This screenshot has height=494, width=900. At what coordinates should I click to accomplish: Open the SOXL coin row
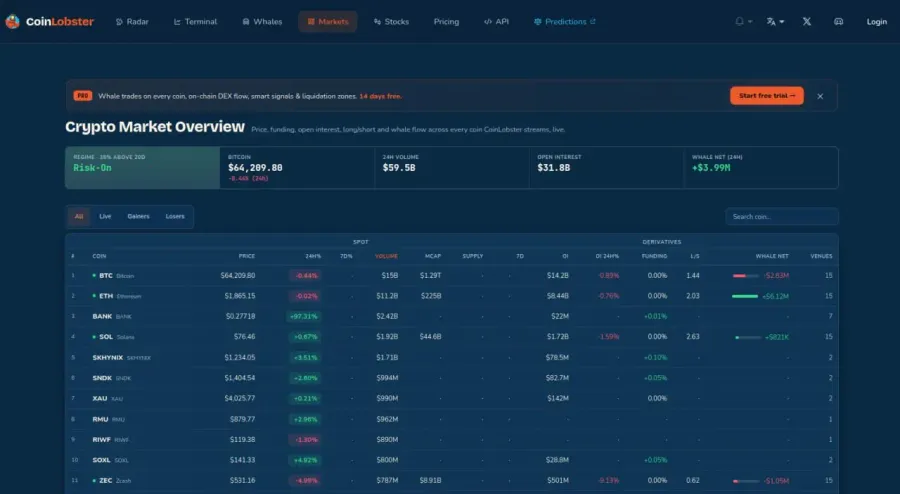[452, 460]
